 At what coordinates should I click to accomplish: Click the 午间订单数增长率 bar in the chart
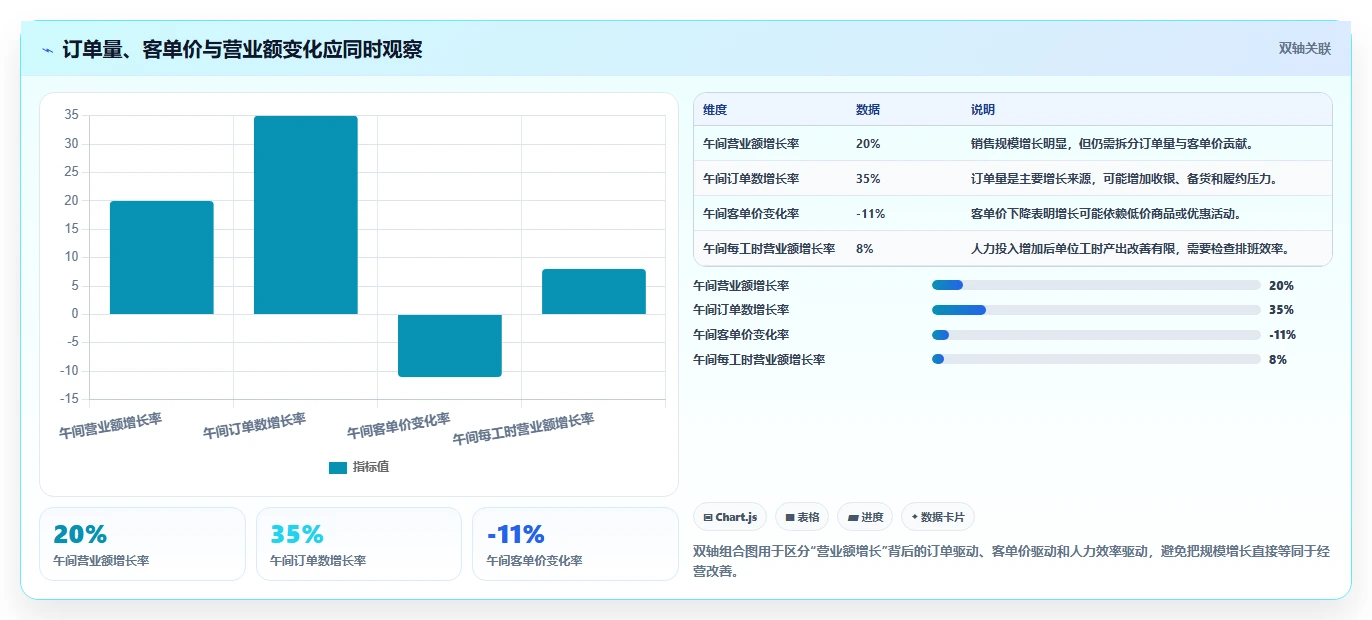(x=306, y=215)
